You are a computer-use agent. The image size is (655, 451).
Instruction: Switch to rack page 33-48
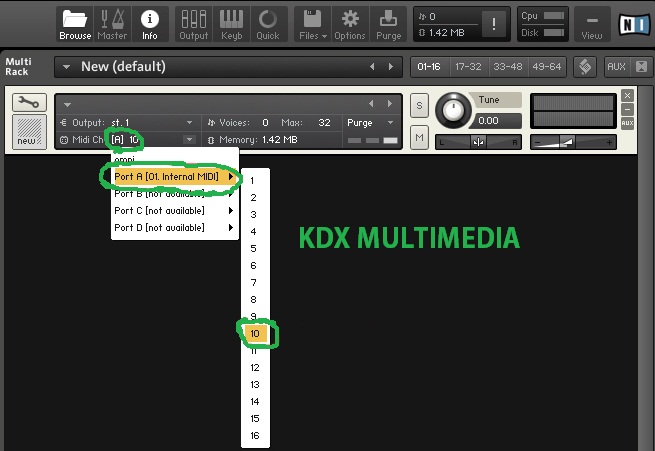click(508, 67)
